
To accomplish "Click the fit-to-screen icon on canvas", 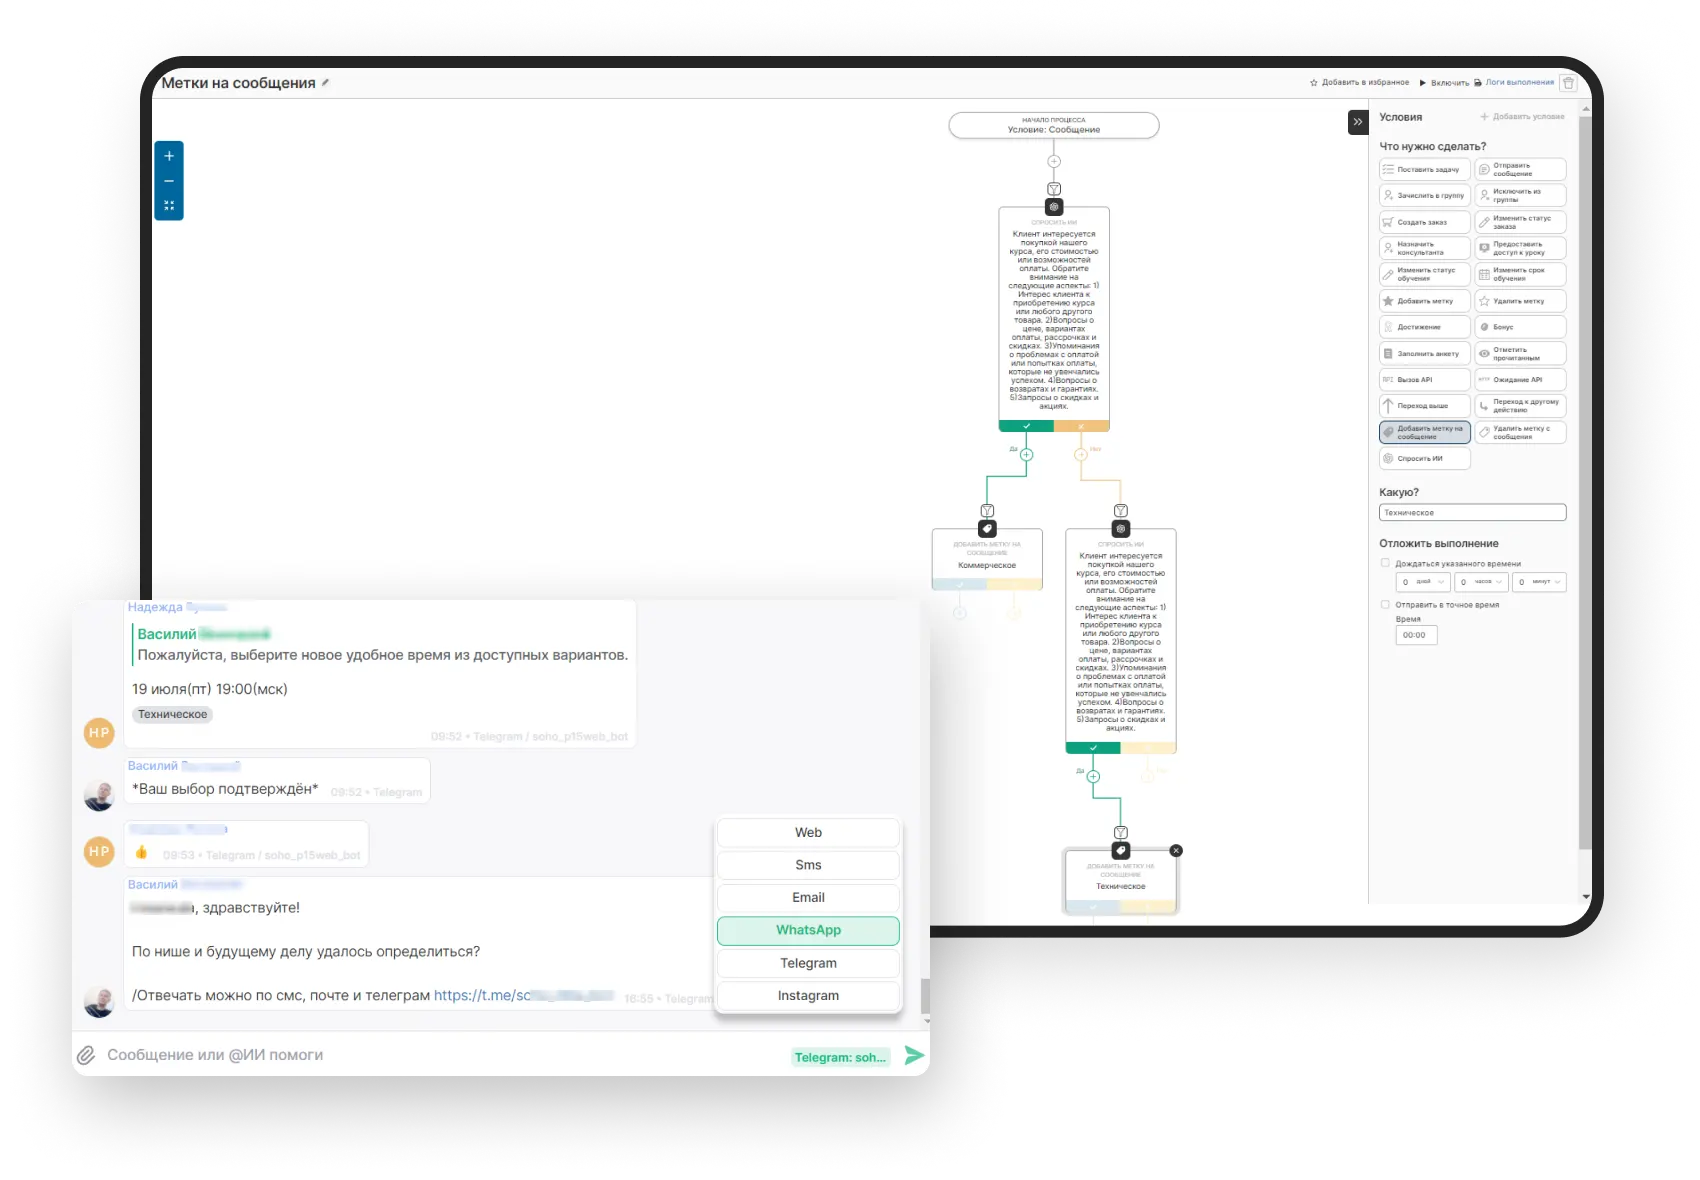I will (x=169, y=206).
